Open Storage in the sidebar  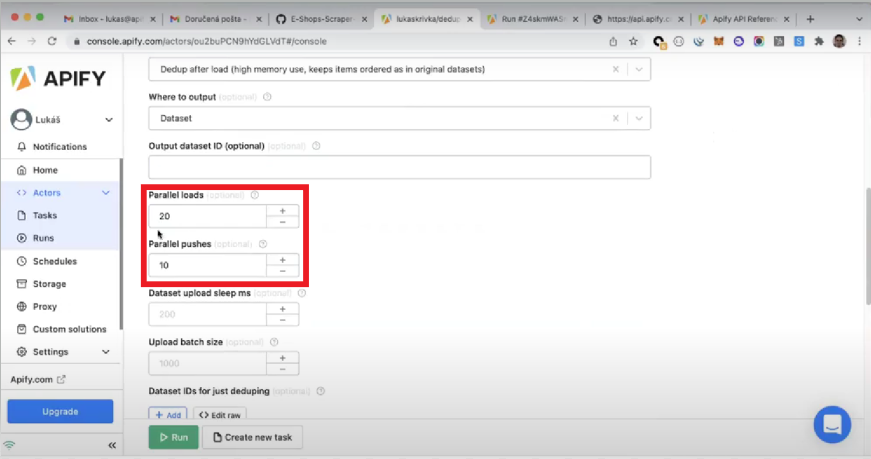pos(49,284)
